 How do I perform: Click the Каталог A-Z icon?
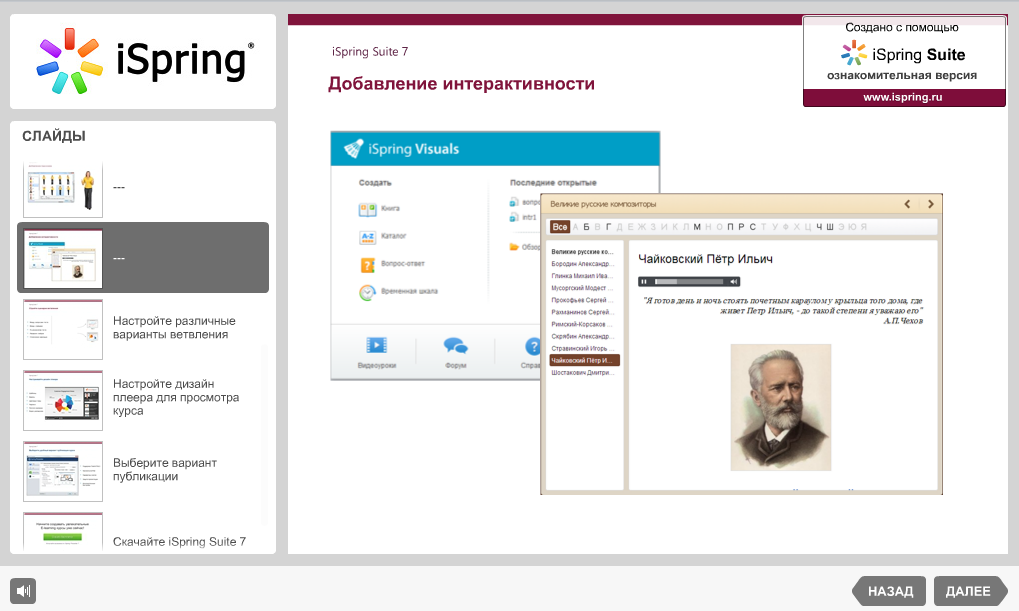tap(367, 237)
